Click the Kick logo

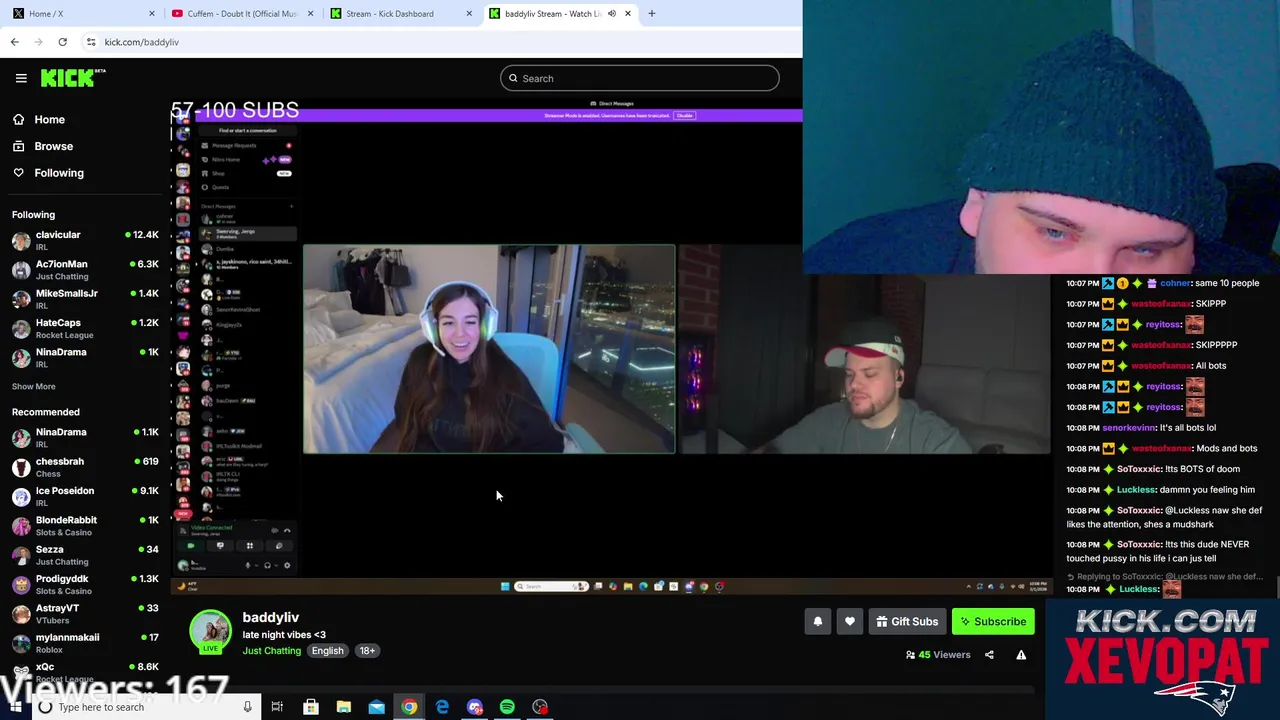(x=72, y=78)
